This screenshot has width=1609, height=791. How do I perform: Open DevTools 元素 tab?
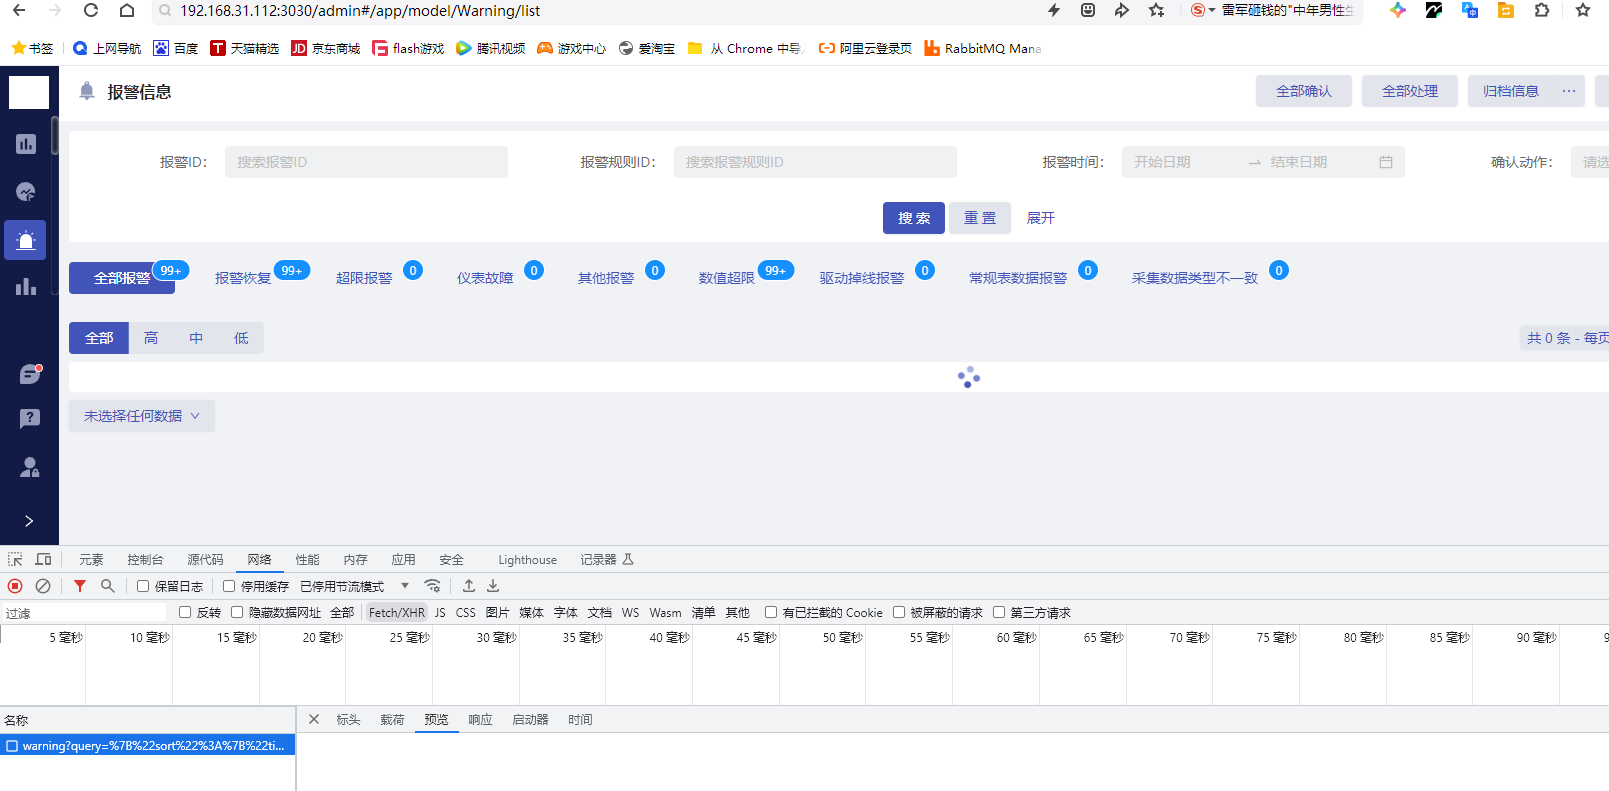tap(91, 559)
